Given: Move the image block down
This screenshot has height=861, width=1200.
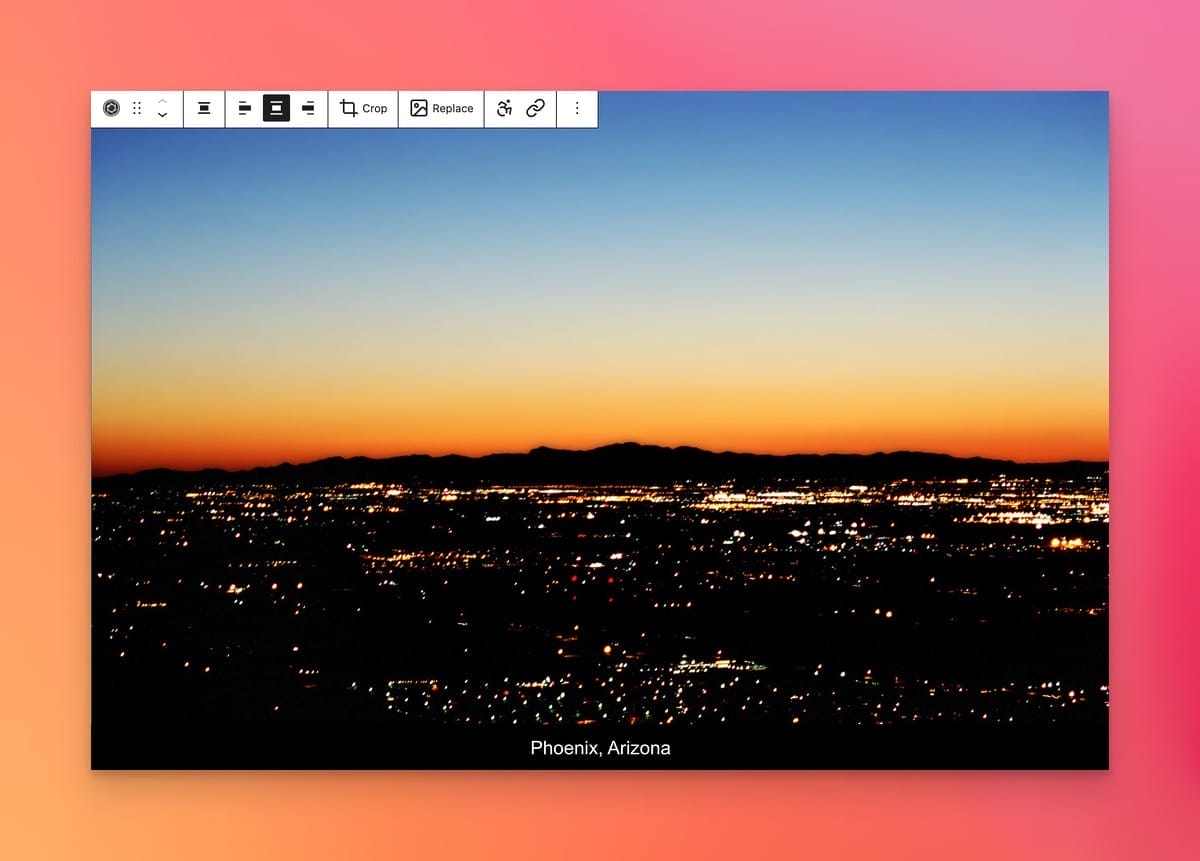Looking at the screenshot, I should click(162, 116).
